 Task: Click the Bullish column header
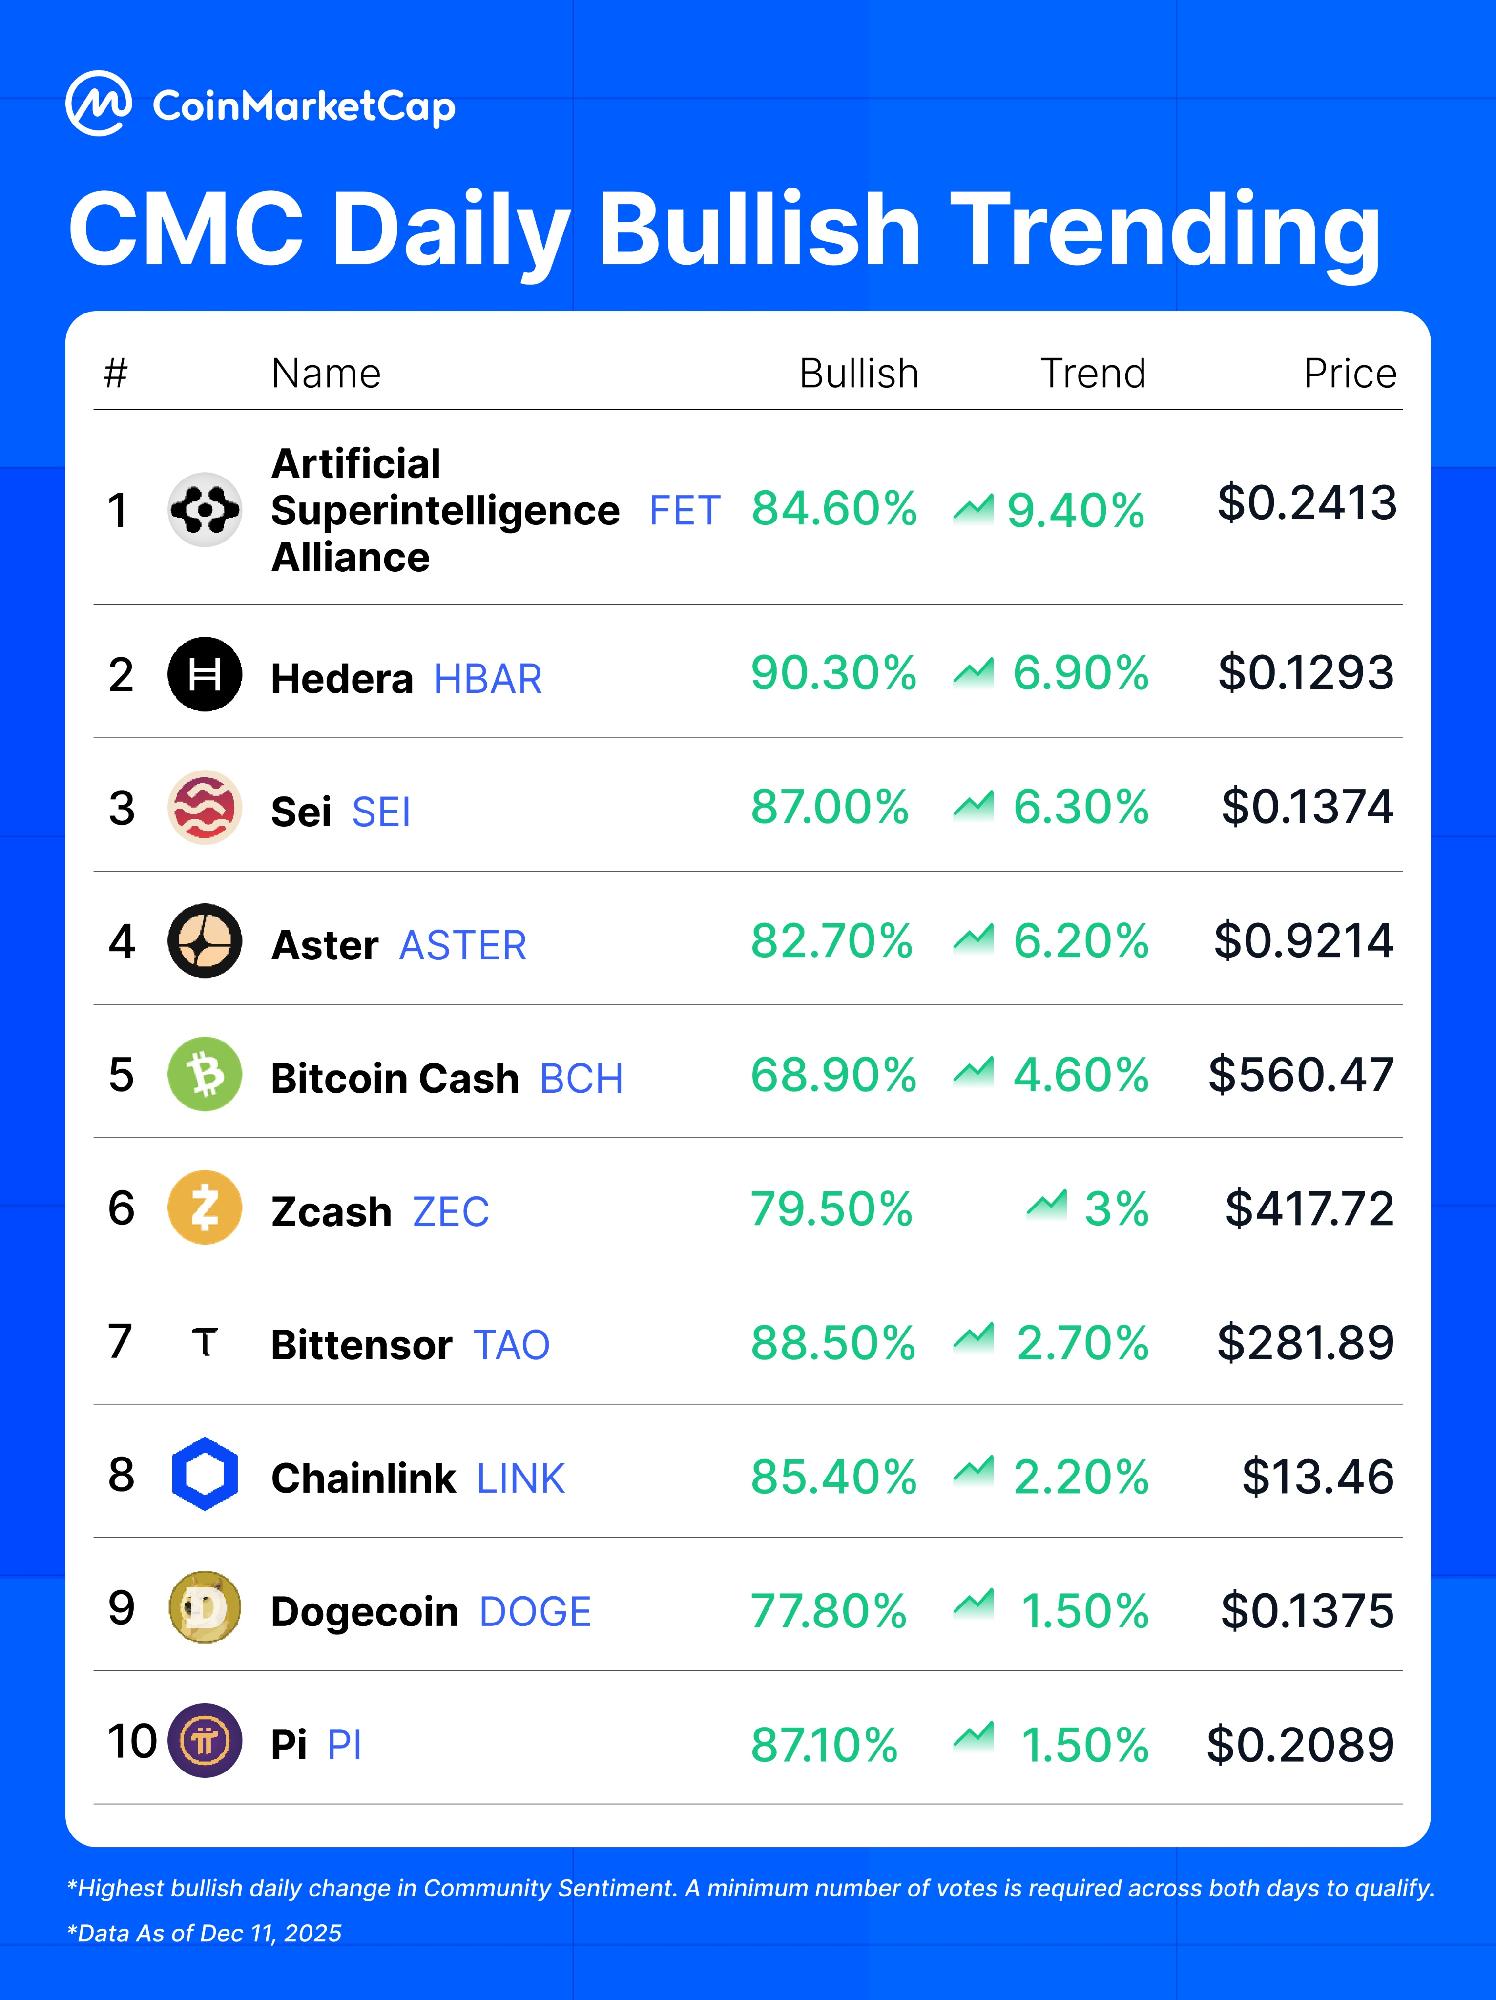[x=858, y=374]
